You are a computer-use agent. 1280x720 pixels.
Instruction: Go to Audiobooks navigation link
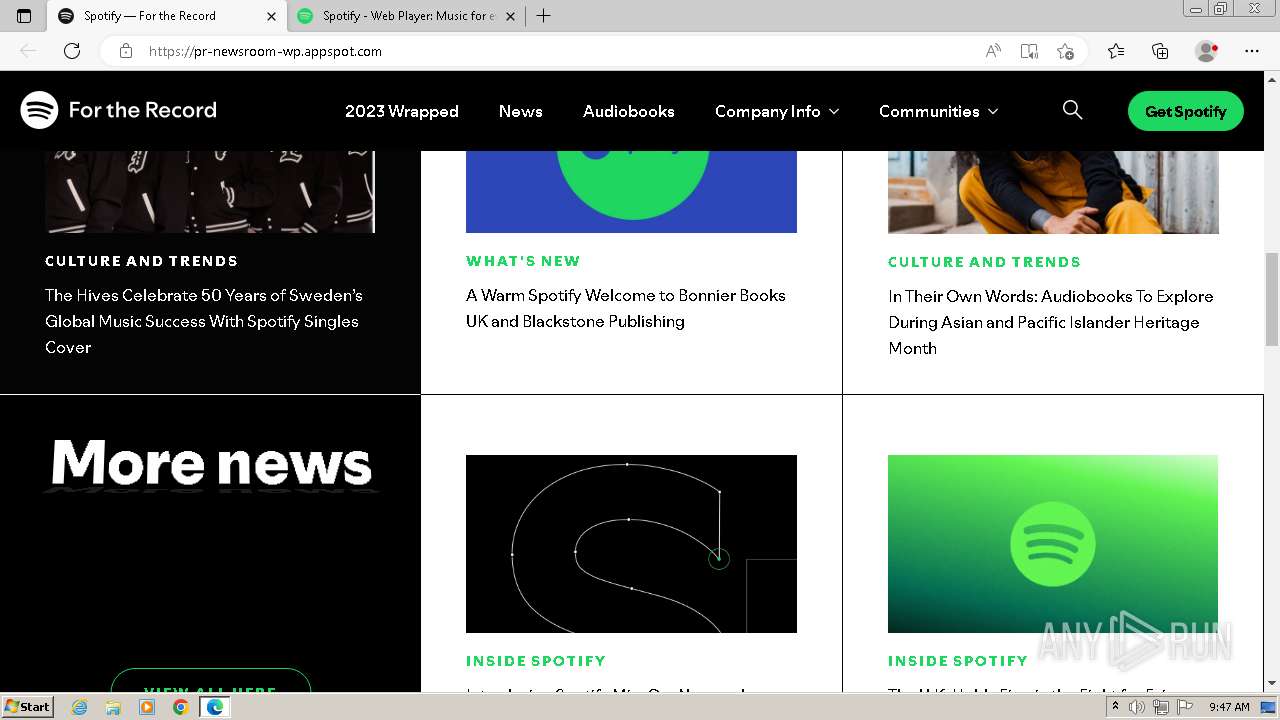pos(629,111)
